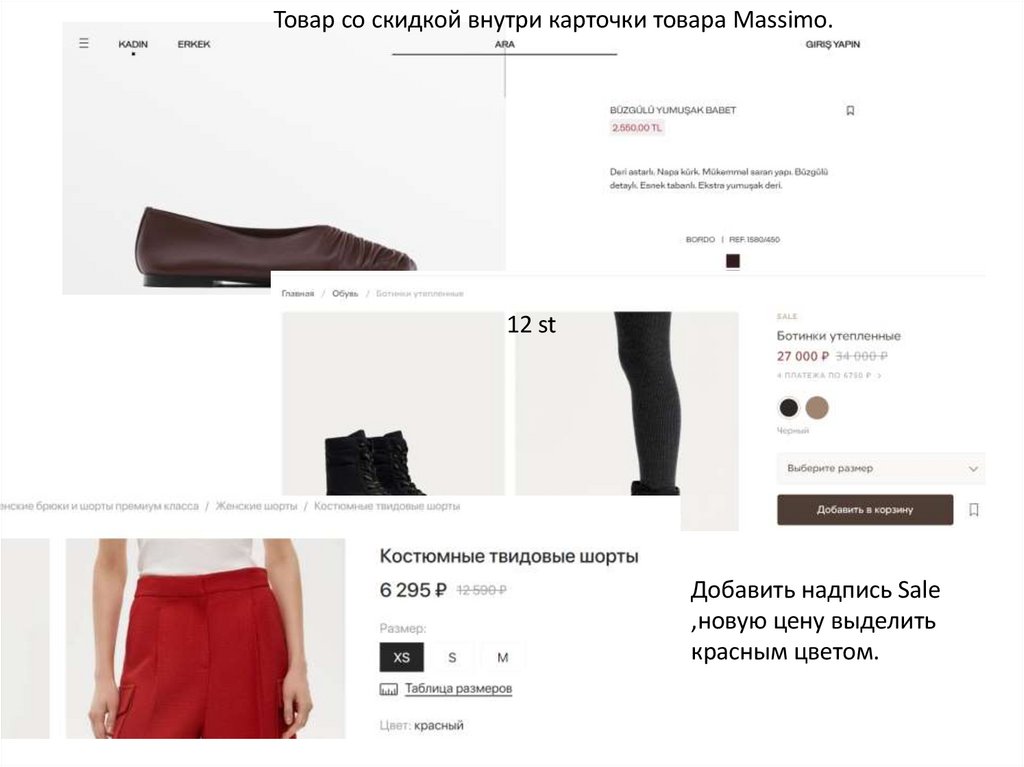Switch to the KADIN tab
1024x767 pixels.
pyautogui.click(x=133, y=44)
